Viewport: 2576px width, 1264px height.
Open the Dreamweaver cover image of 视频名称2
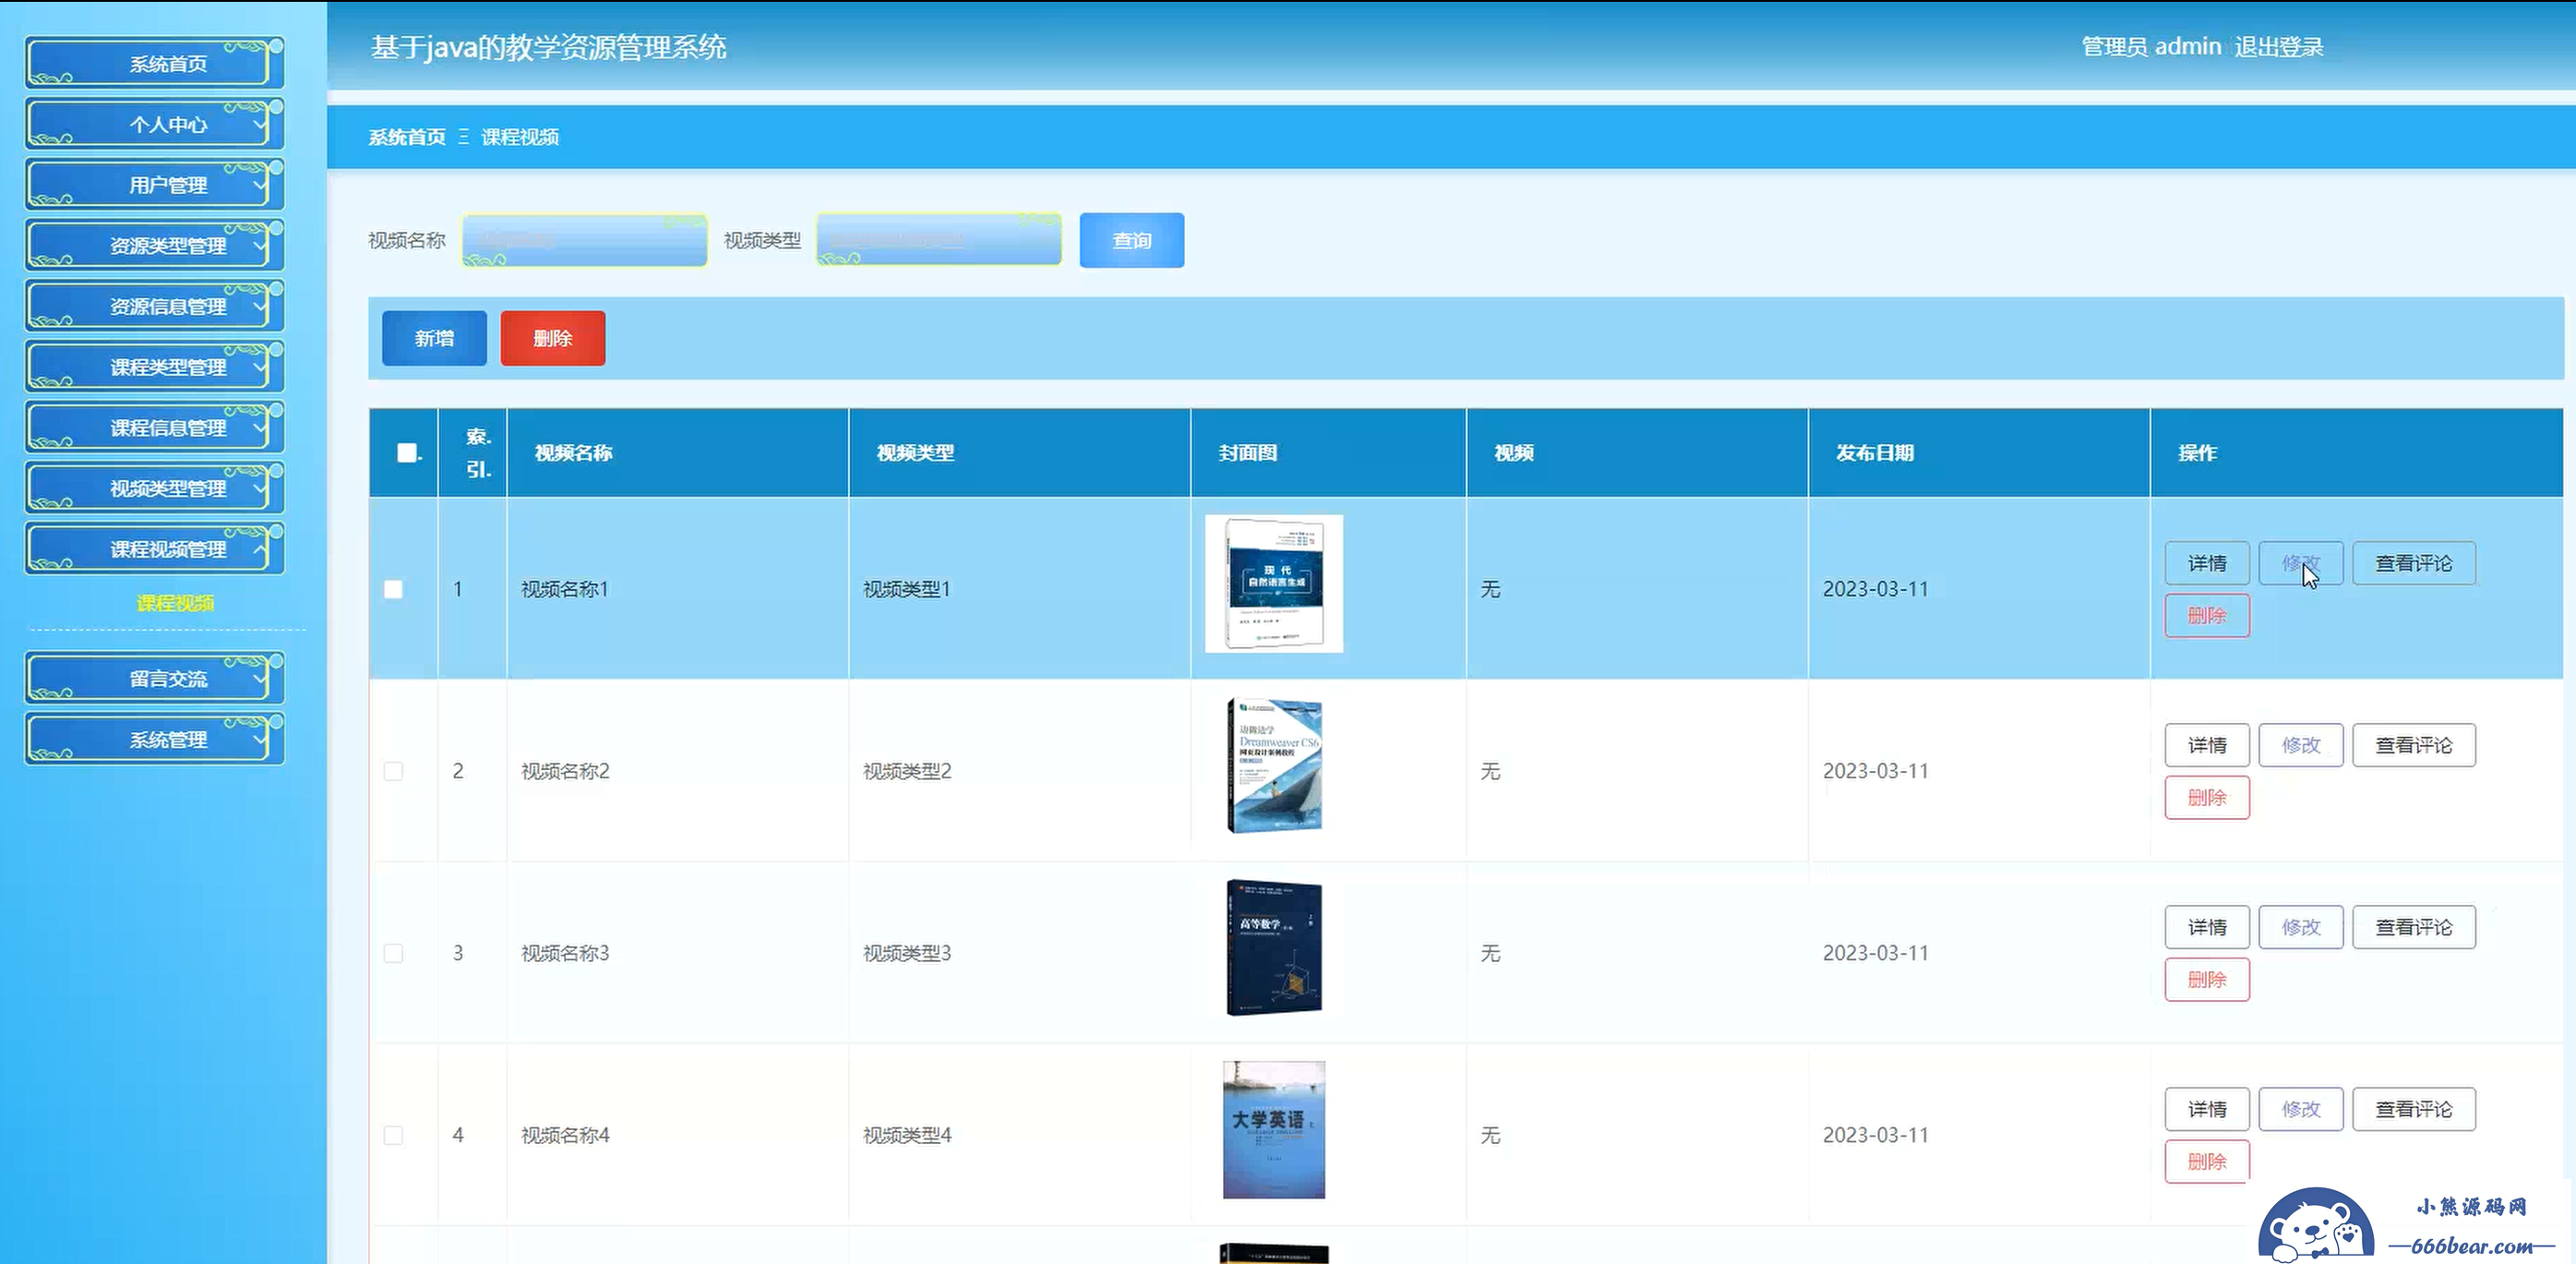pos(1274,766)
